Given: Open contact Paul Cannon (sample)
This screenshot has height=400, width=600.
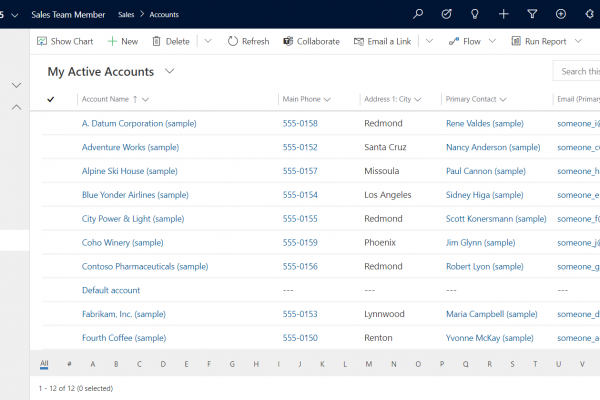Looking at the screenshot, I should pyautogui.click(x=486, y=171).
